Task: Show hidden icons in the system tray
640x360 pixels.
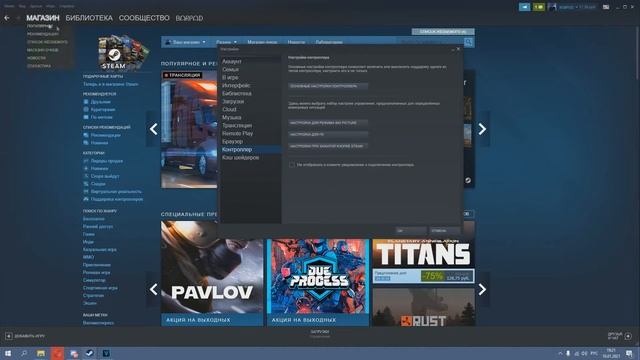Action: (x=560, y=353)
